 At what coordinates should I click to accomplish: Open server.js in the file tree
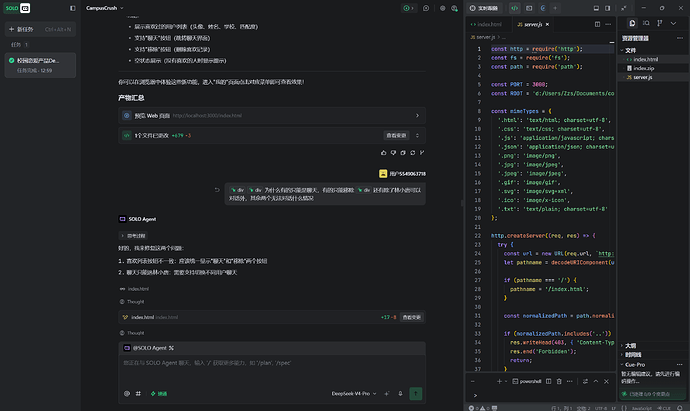tap(643, 77)
